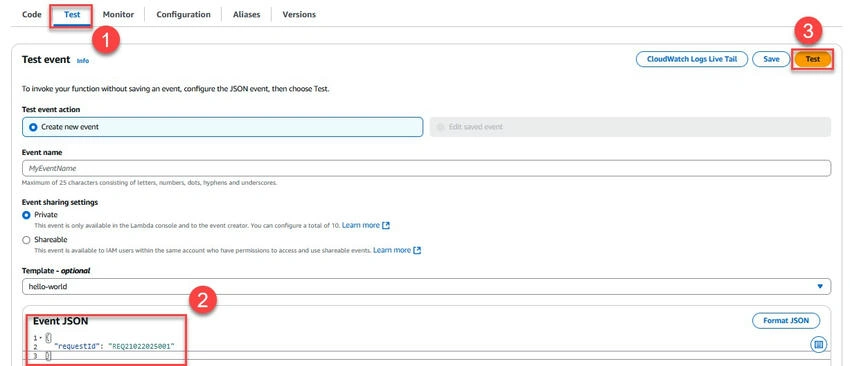
Task: Open the Code tab
Action: [x=31, y=15]
